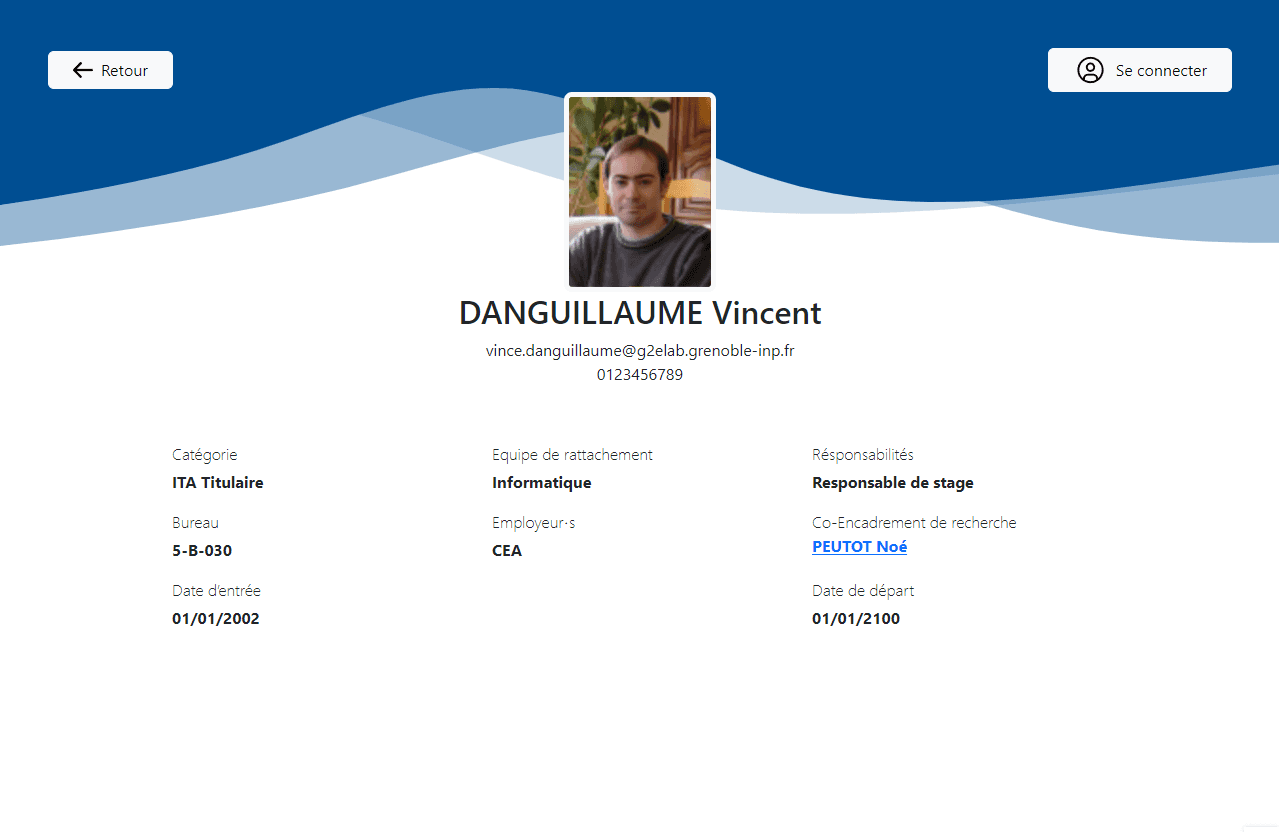Click the Co-Encadrement de recherche label
Viewport: 1279px width, 832px height.
[914, 523]
